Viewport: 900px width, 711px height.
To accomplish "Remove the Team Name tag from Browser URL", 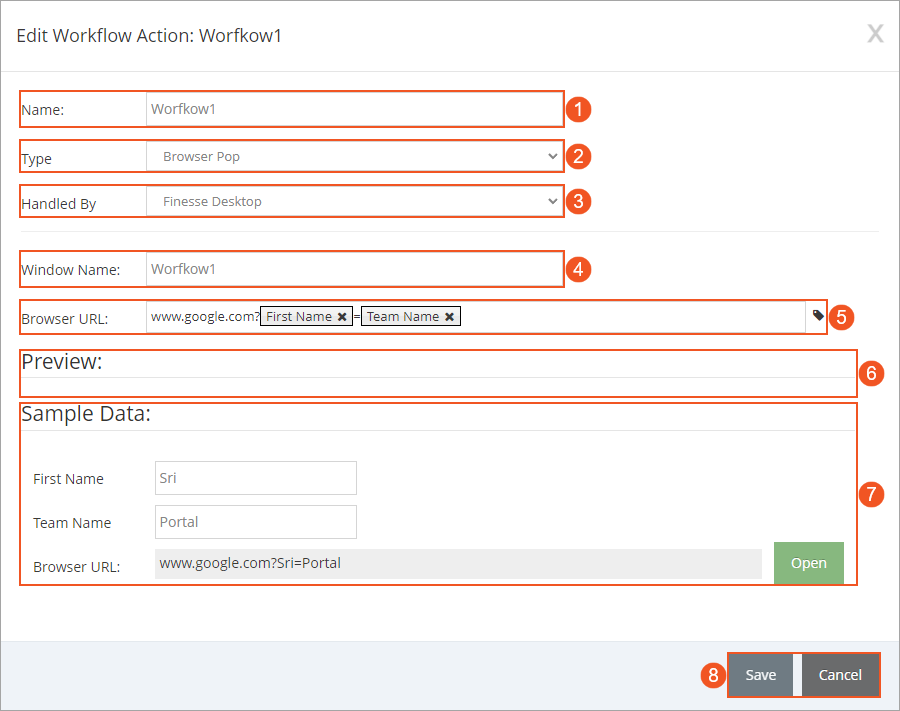I will pyautogui.click(x=450, y=316).
